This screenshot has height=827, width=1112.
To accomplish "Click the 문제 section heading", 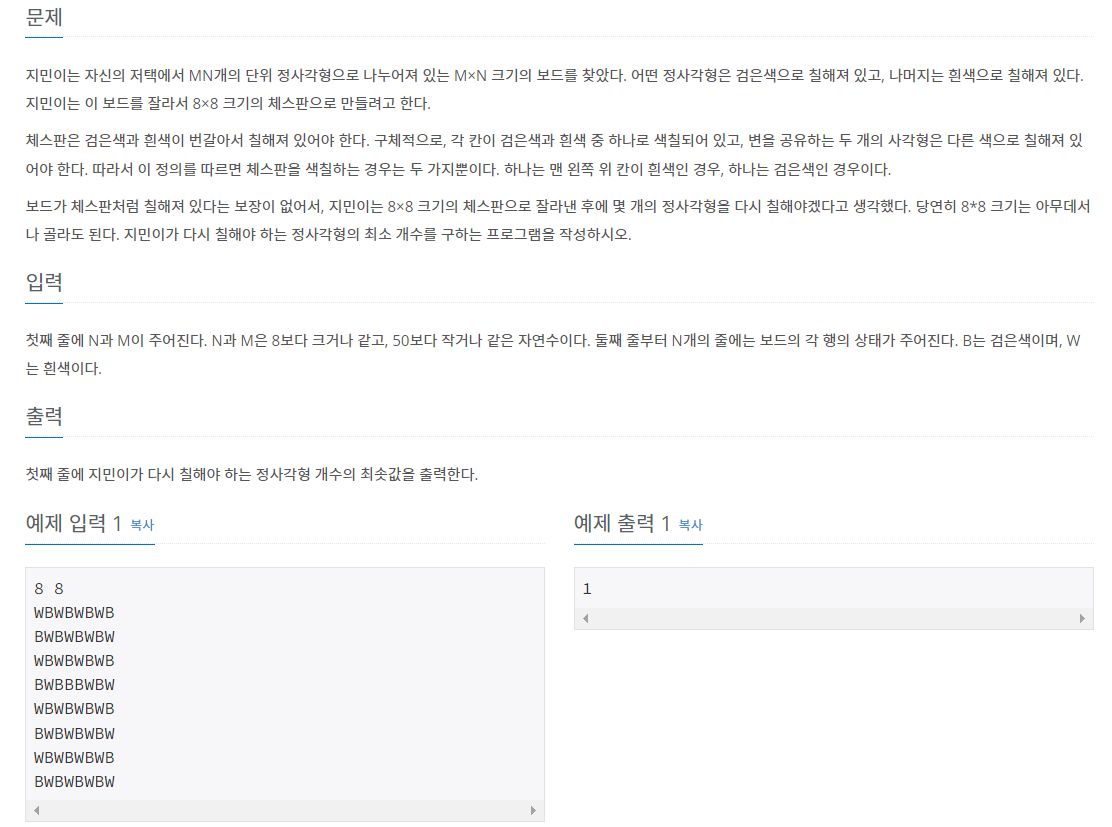I will [x=44, y=17].
